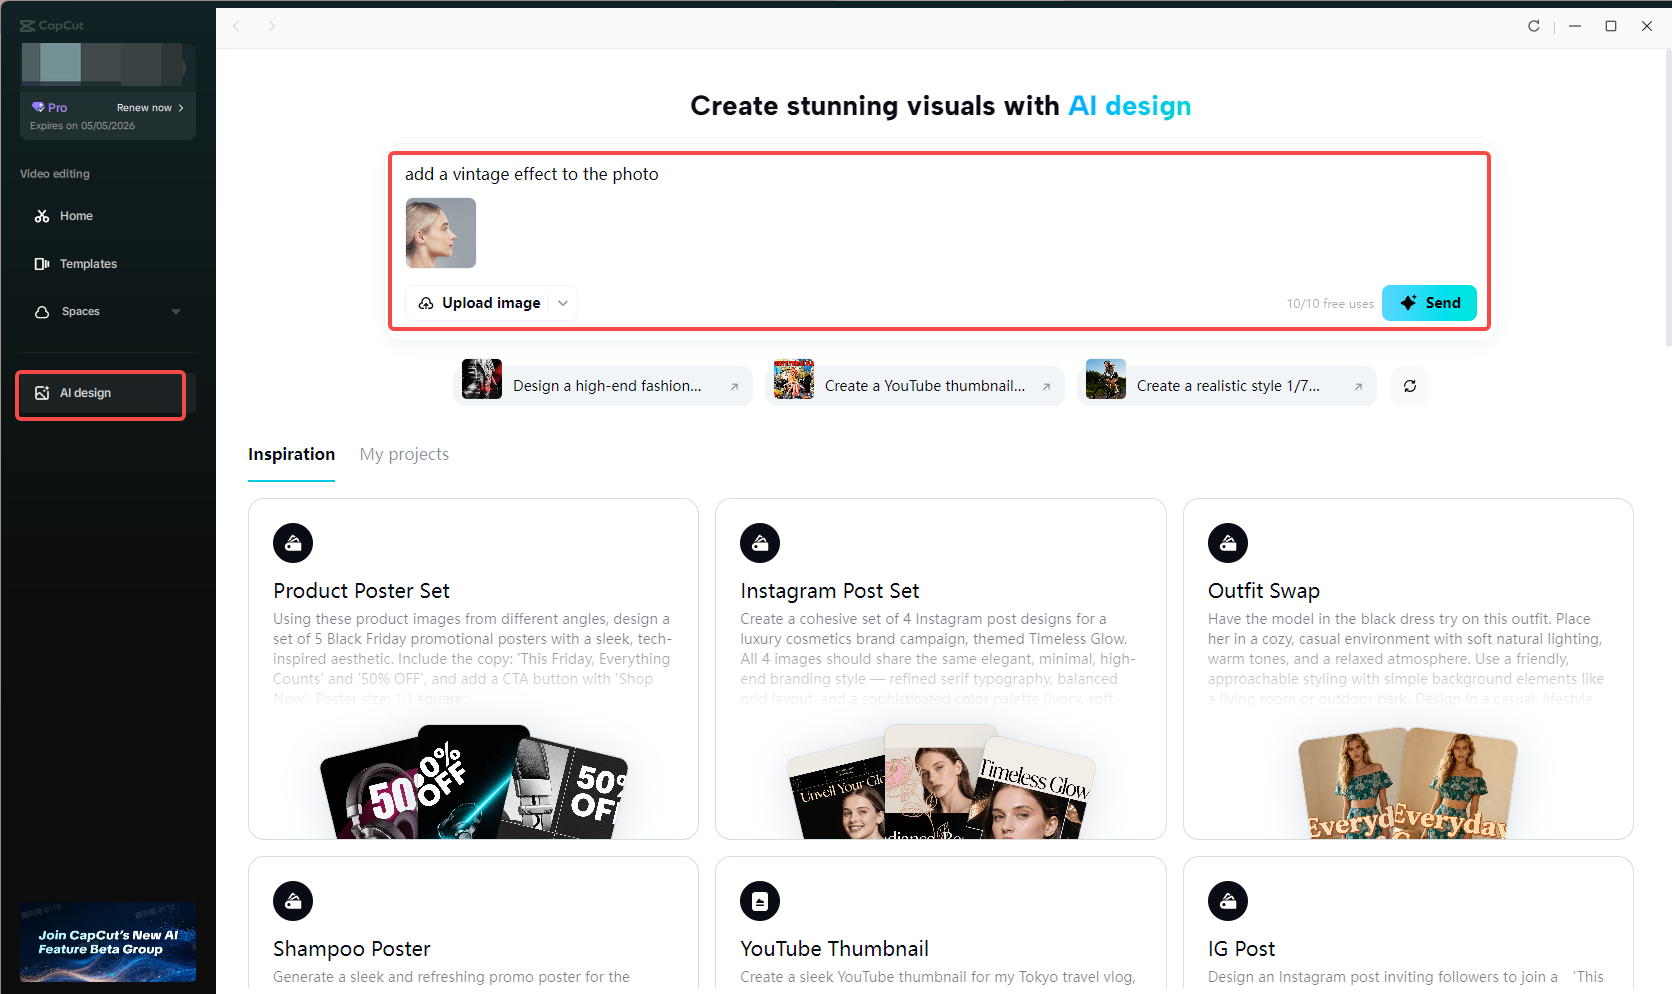Click Renew now link

[150, 107]
